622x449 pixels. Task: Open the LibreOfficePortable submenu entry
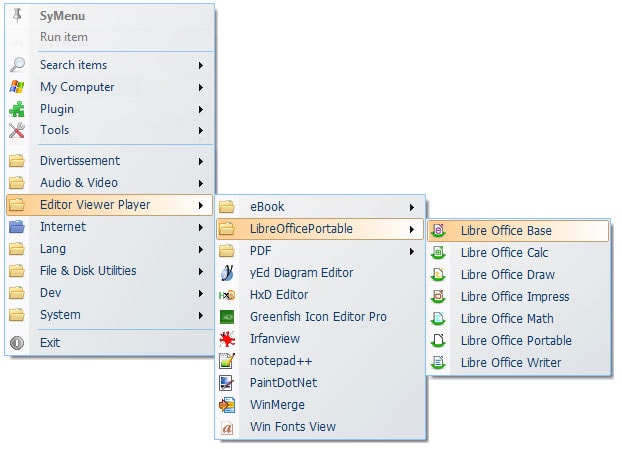click(320, 229)
